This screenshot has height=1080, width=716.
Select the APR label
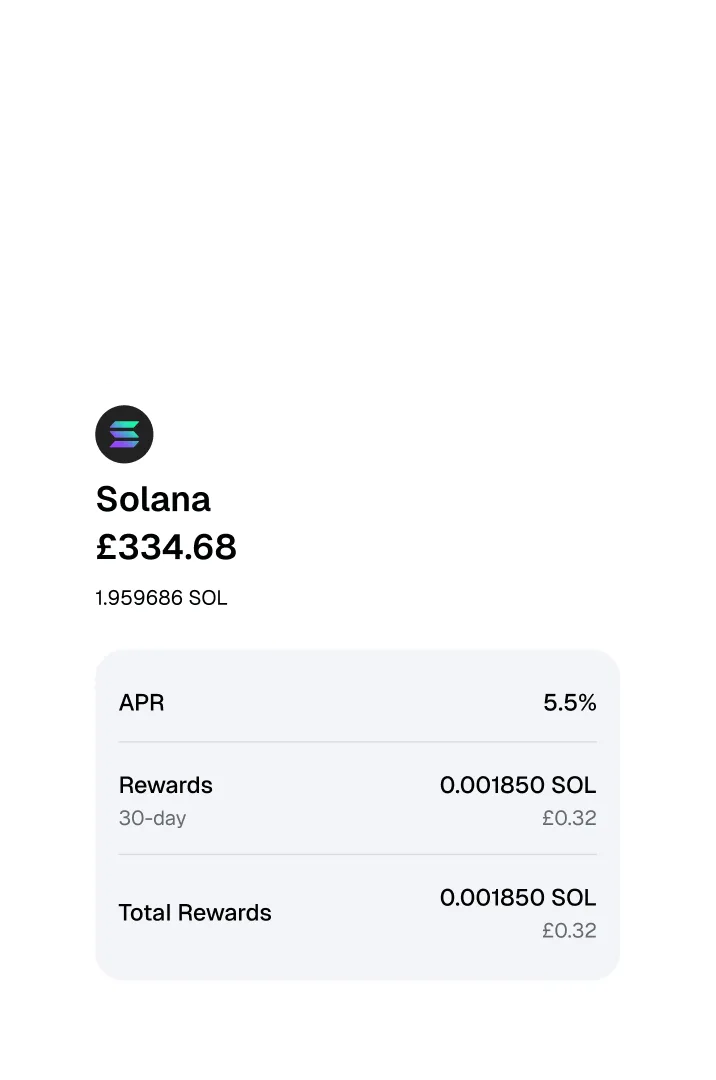tap(141, 703)
